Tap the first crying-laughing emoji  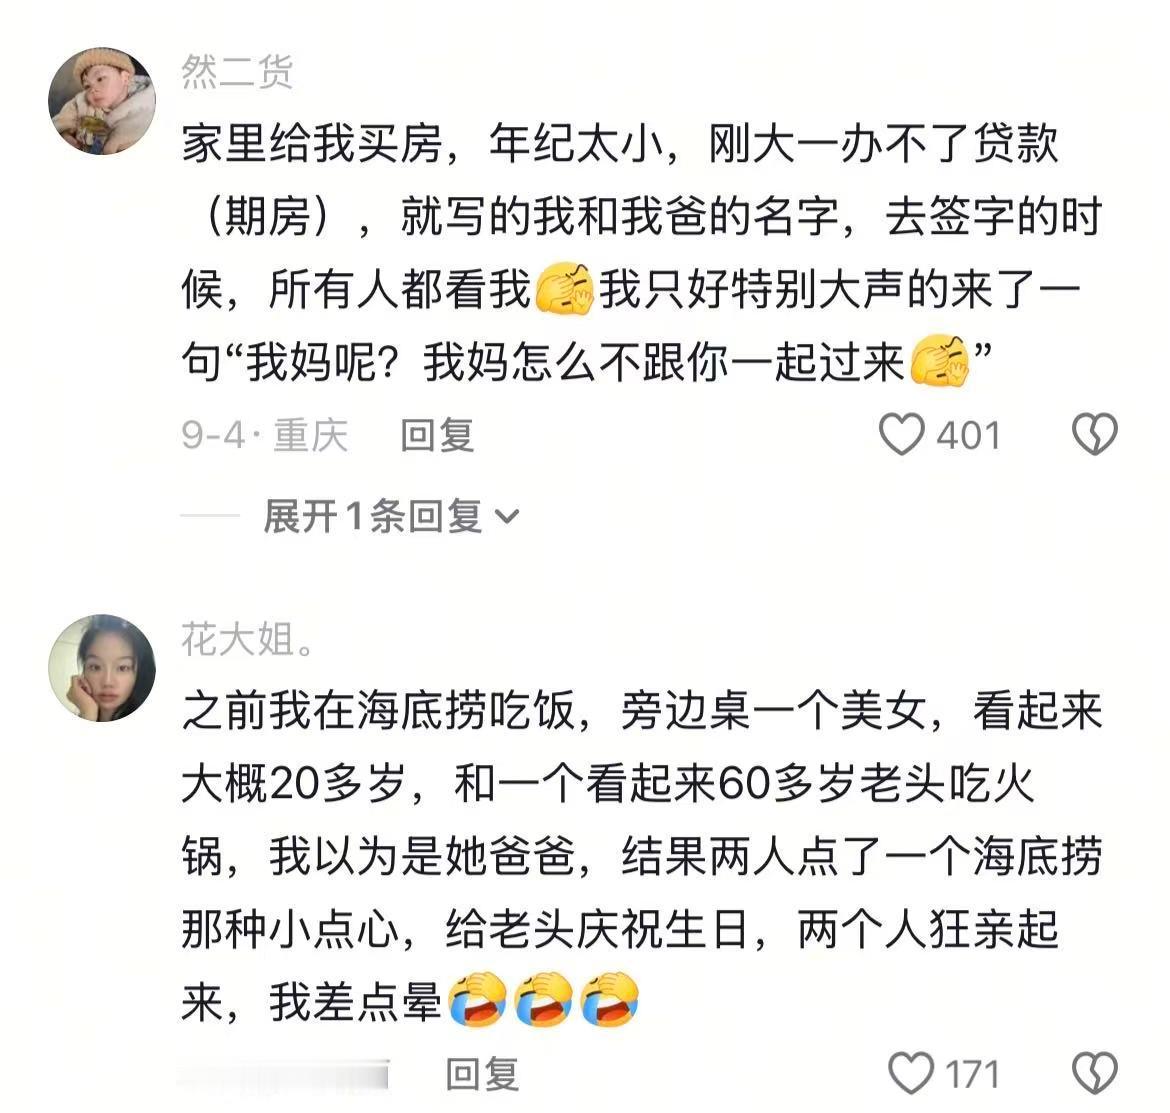478,1000
